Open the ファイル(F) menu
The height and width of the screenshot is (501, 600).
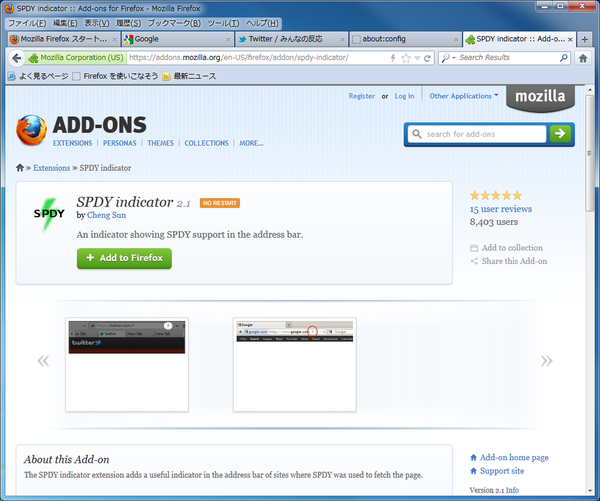(27, 23)
